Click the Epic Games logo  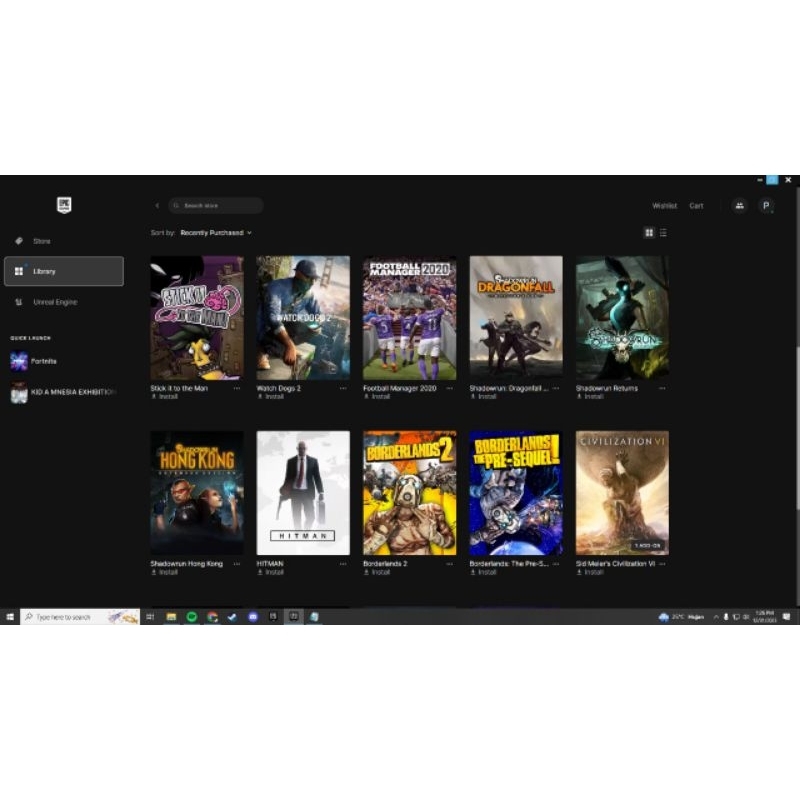(x=64, y=205)
